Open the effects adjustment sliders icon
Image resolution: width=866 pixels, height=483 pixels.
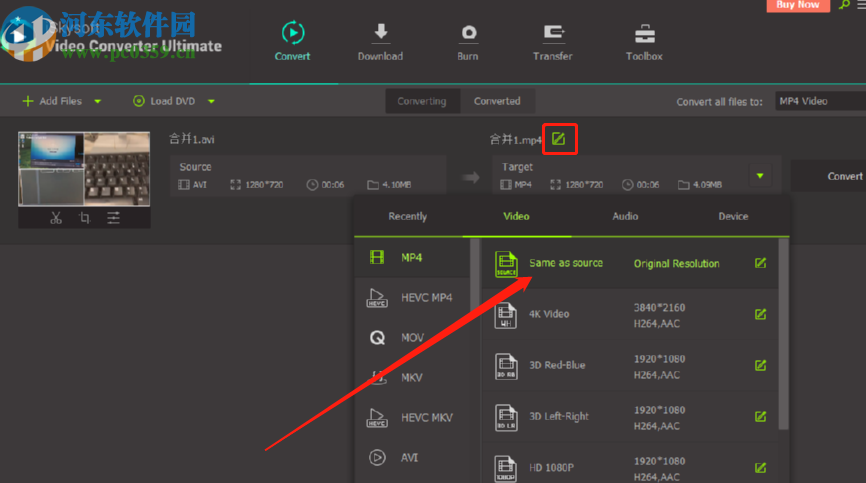click(113, 218)
